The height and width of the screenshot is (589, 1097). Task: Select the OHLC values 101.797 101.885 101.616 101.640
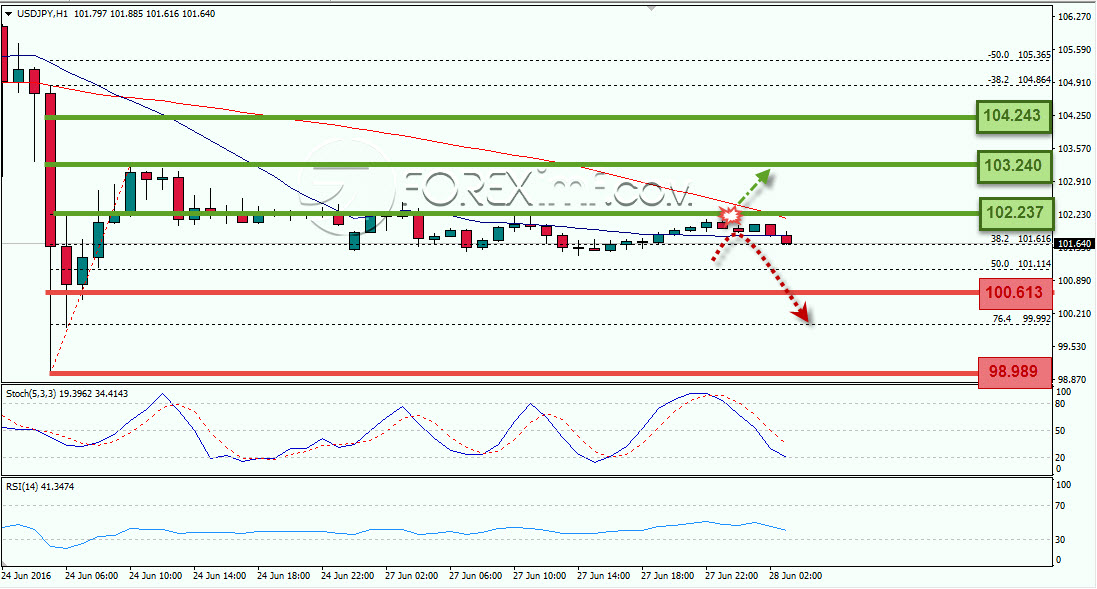143,13
